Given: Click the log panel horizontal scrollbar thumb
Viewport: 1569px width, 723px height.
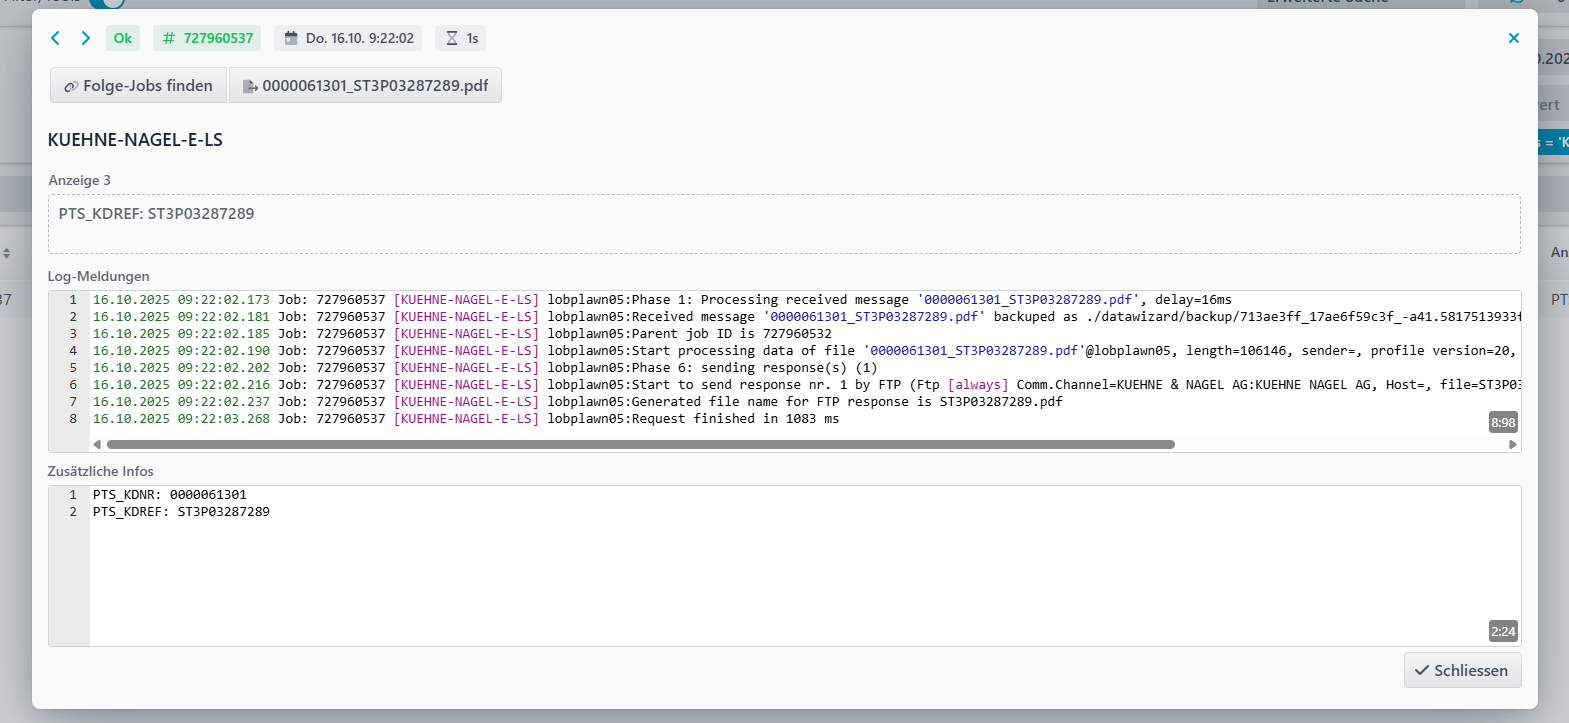Looking at the screenshot, I should 640,444.
